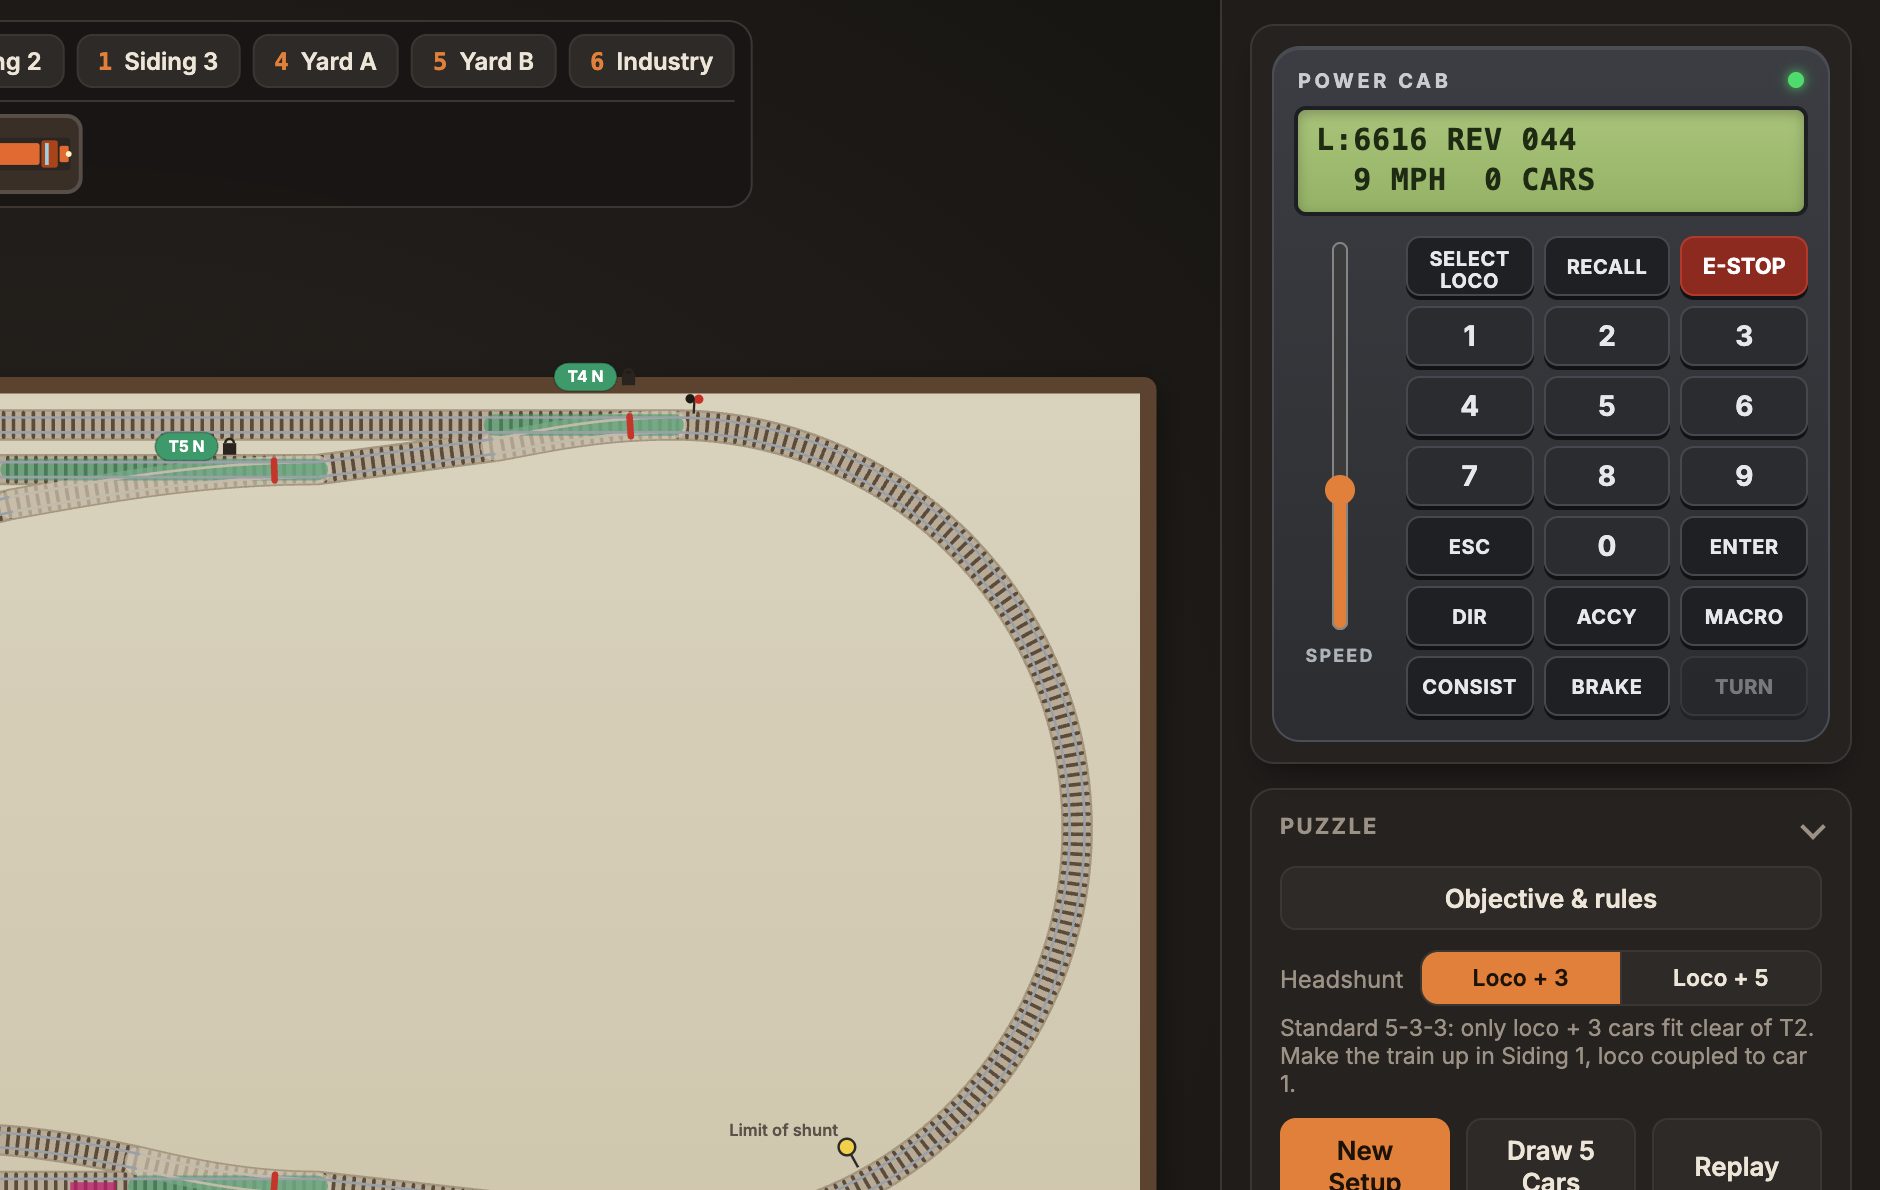Toggle direction with the DIR button

click(1469, 616)
